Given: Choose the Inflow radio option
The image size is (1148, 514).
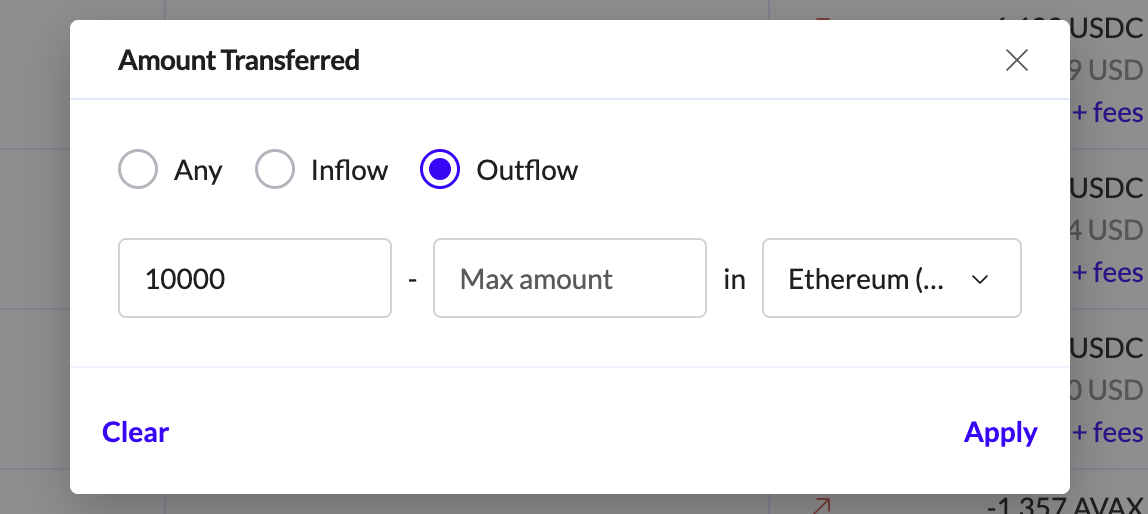Looking at the screenshot, I should (x=275, y=170).
